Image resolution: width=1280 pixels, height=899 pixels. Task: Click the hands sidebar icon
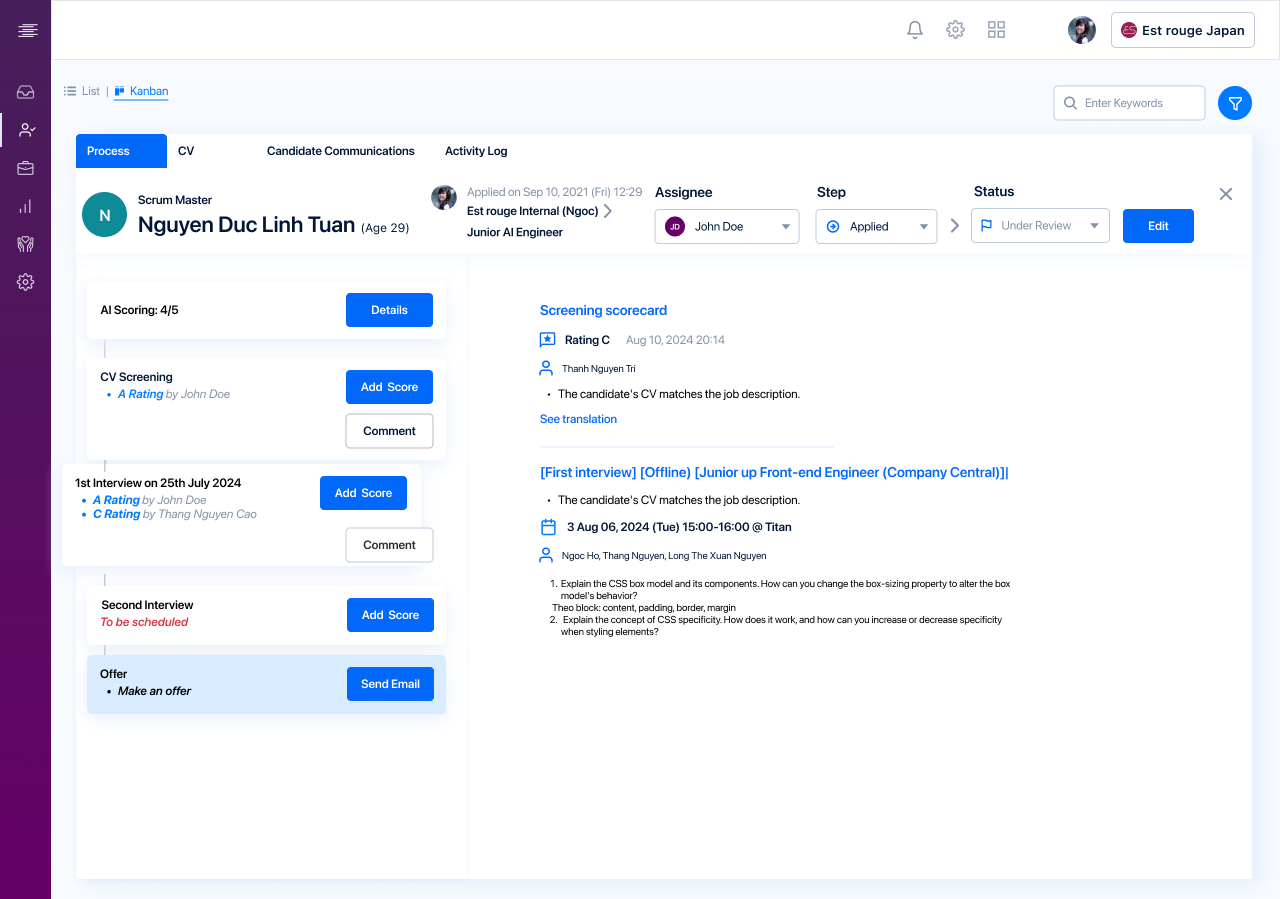pos(26,244)
